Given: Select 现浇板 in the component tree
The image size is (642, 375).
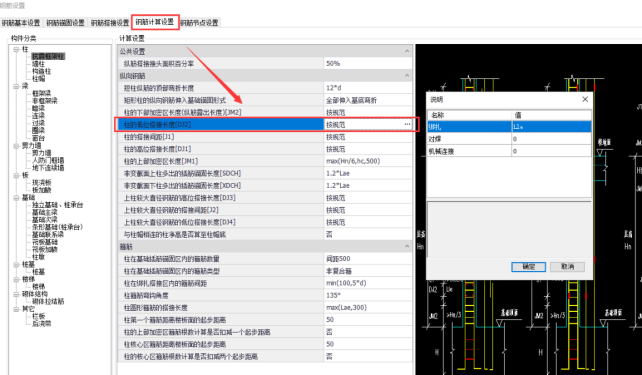Looking at the screenshot, I should (41, 183).
